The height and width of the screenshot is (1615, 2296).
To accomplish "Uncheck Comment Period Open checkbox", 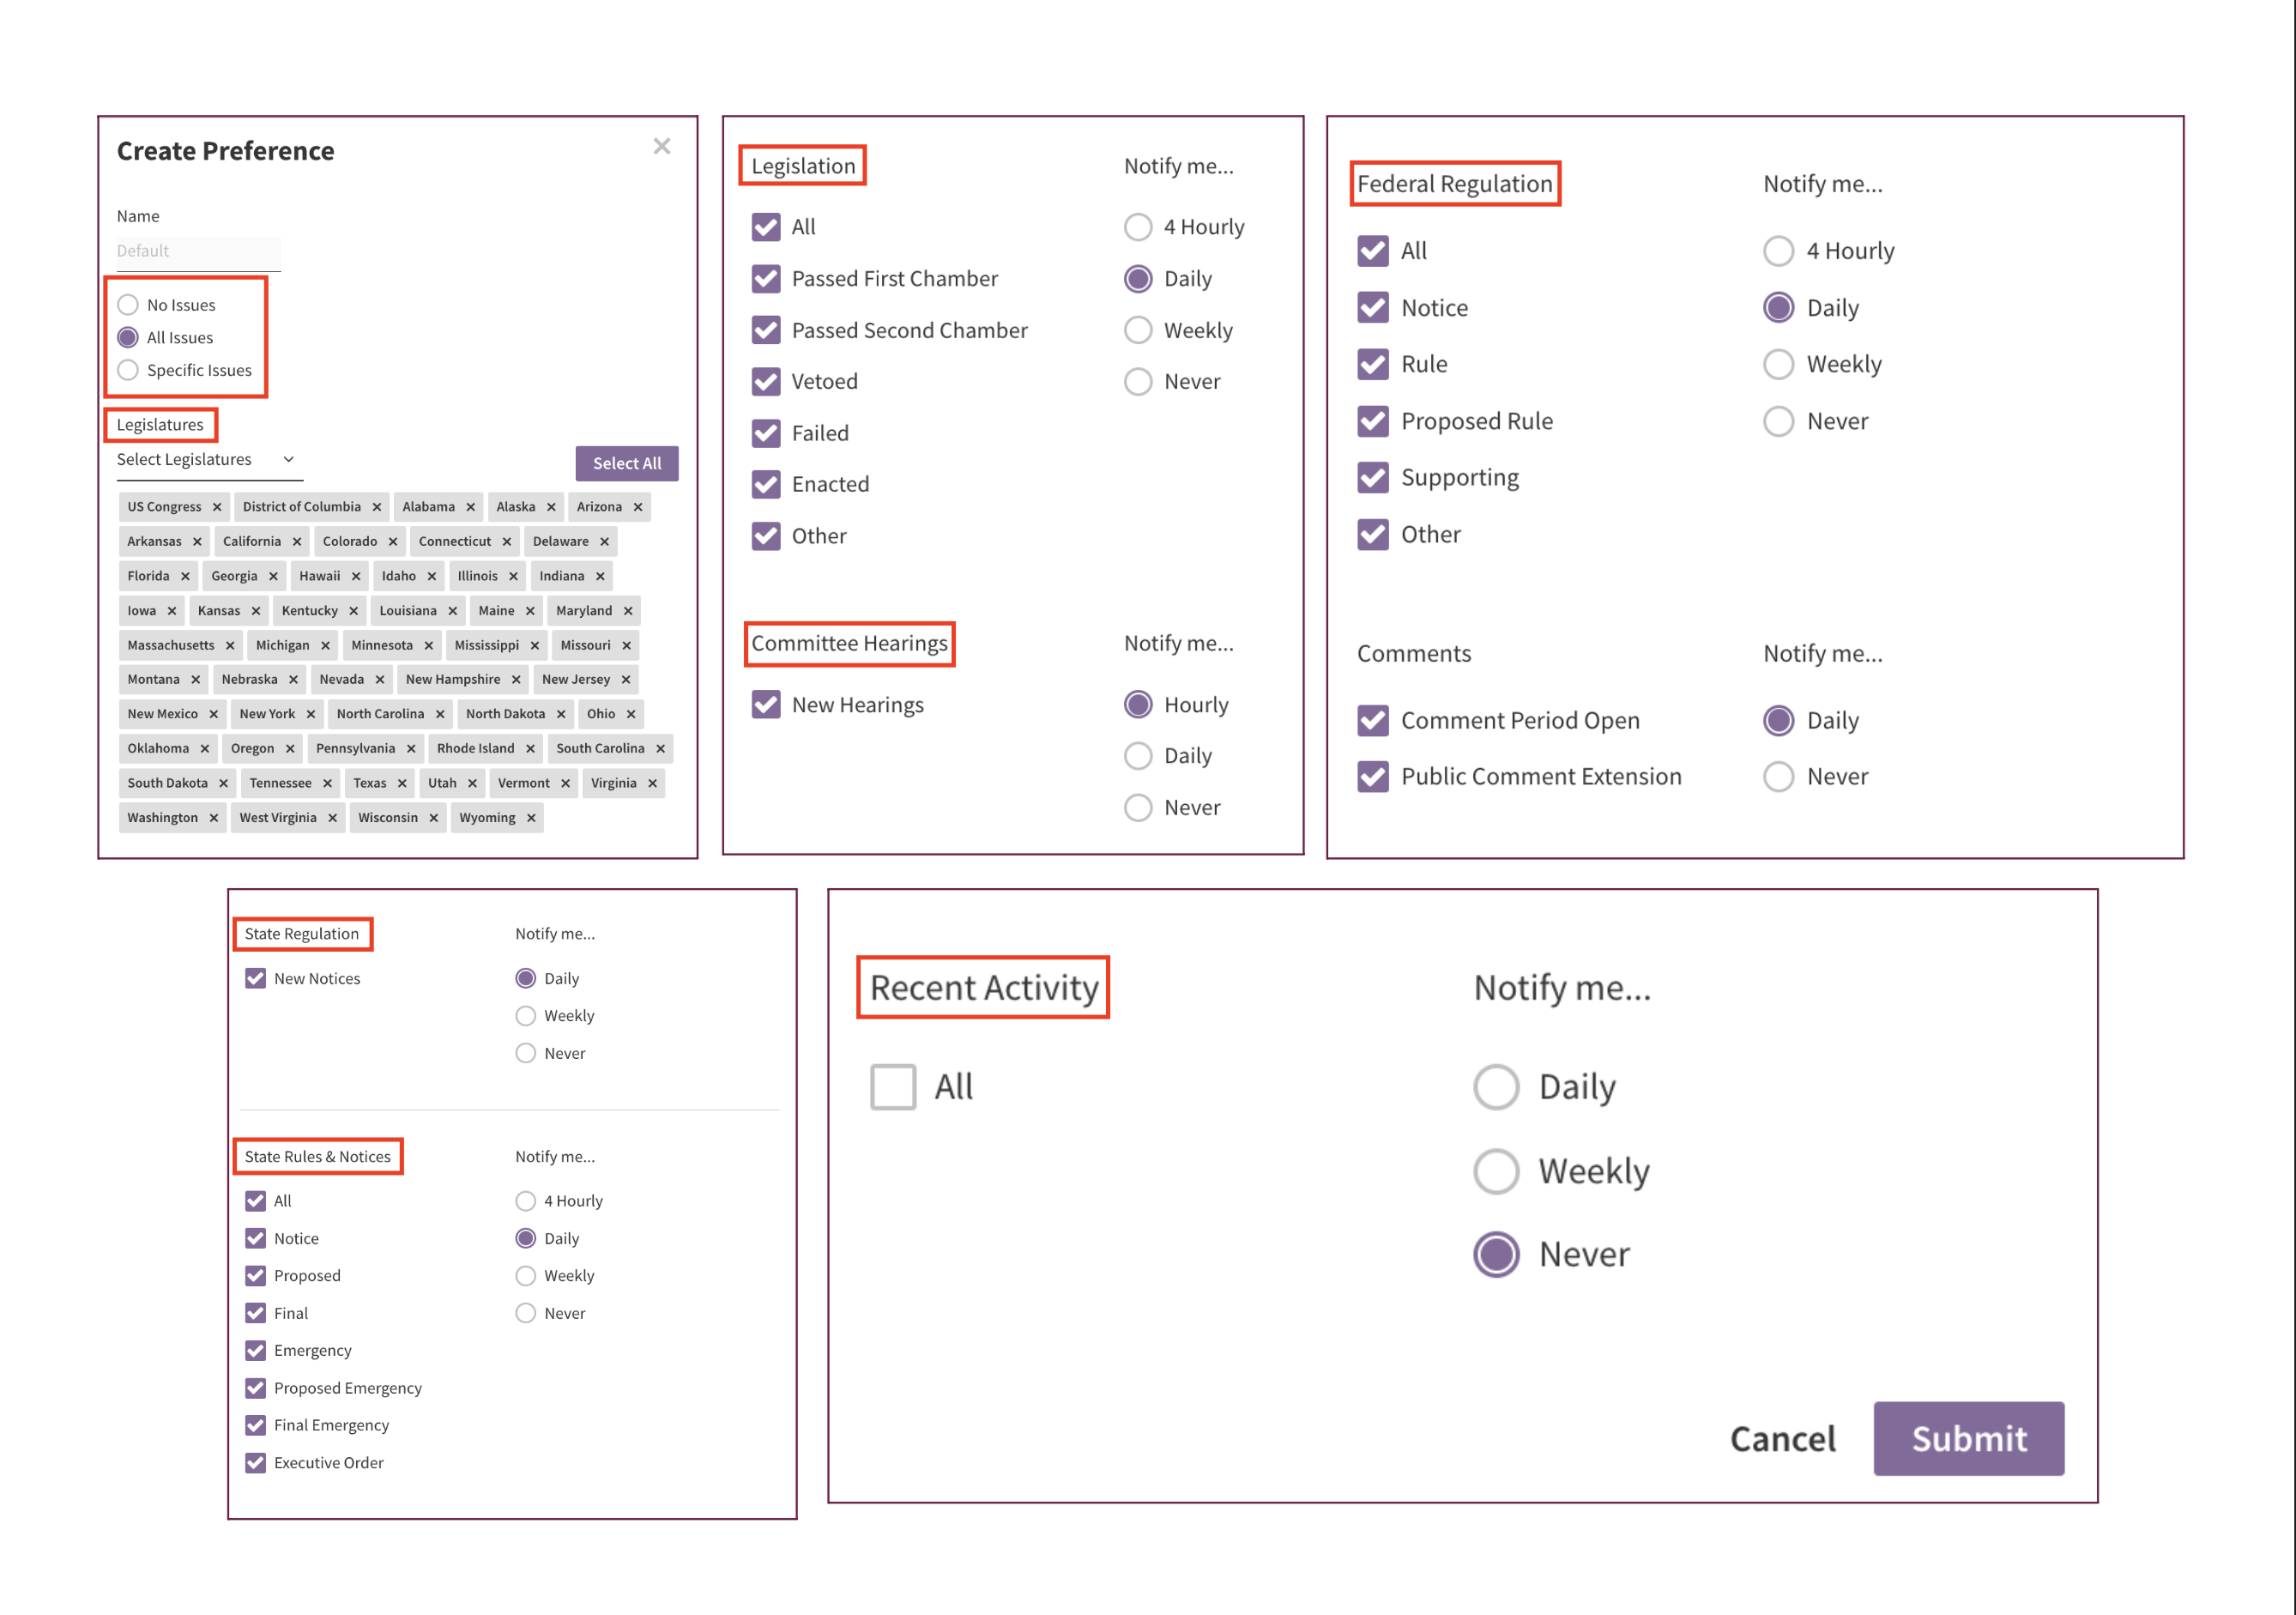I will 1373,720.
